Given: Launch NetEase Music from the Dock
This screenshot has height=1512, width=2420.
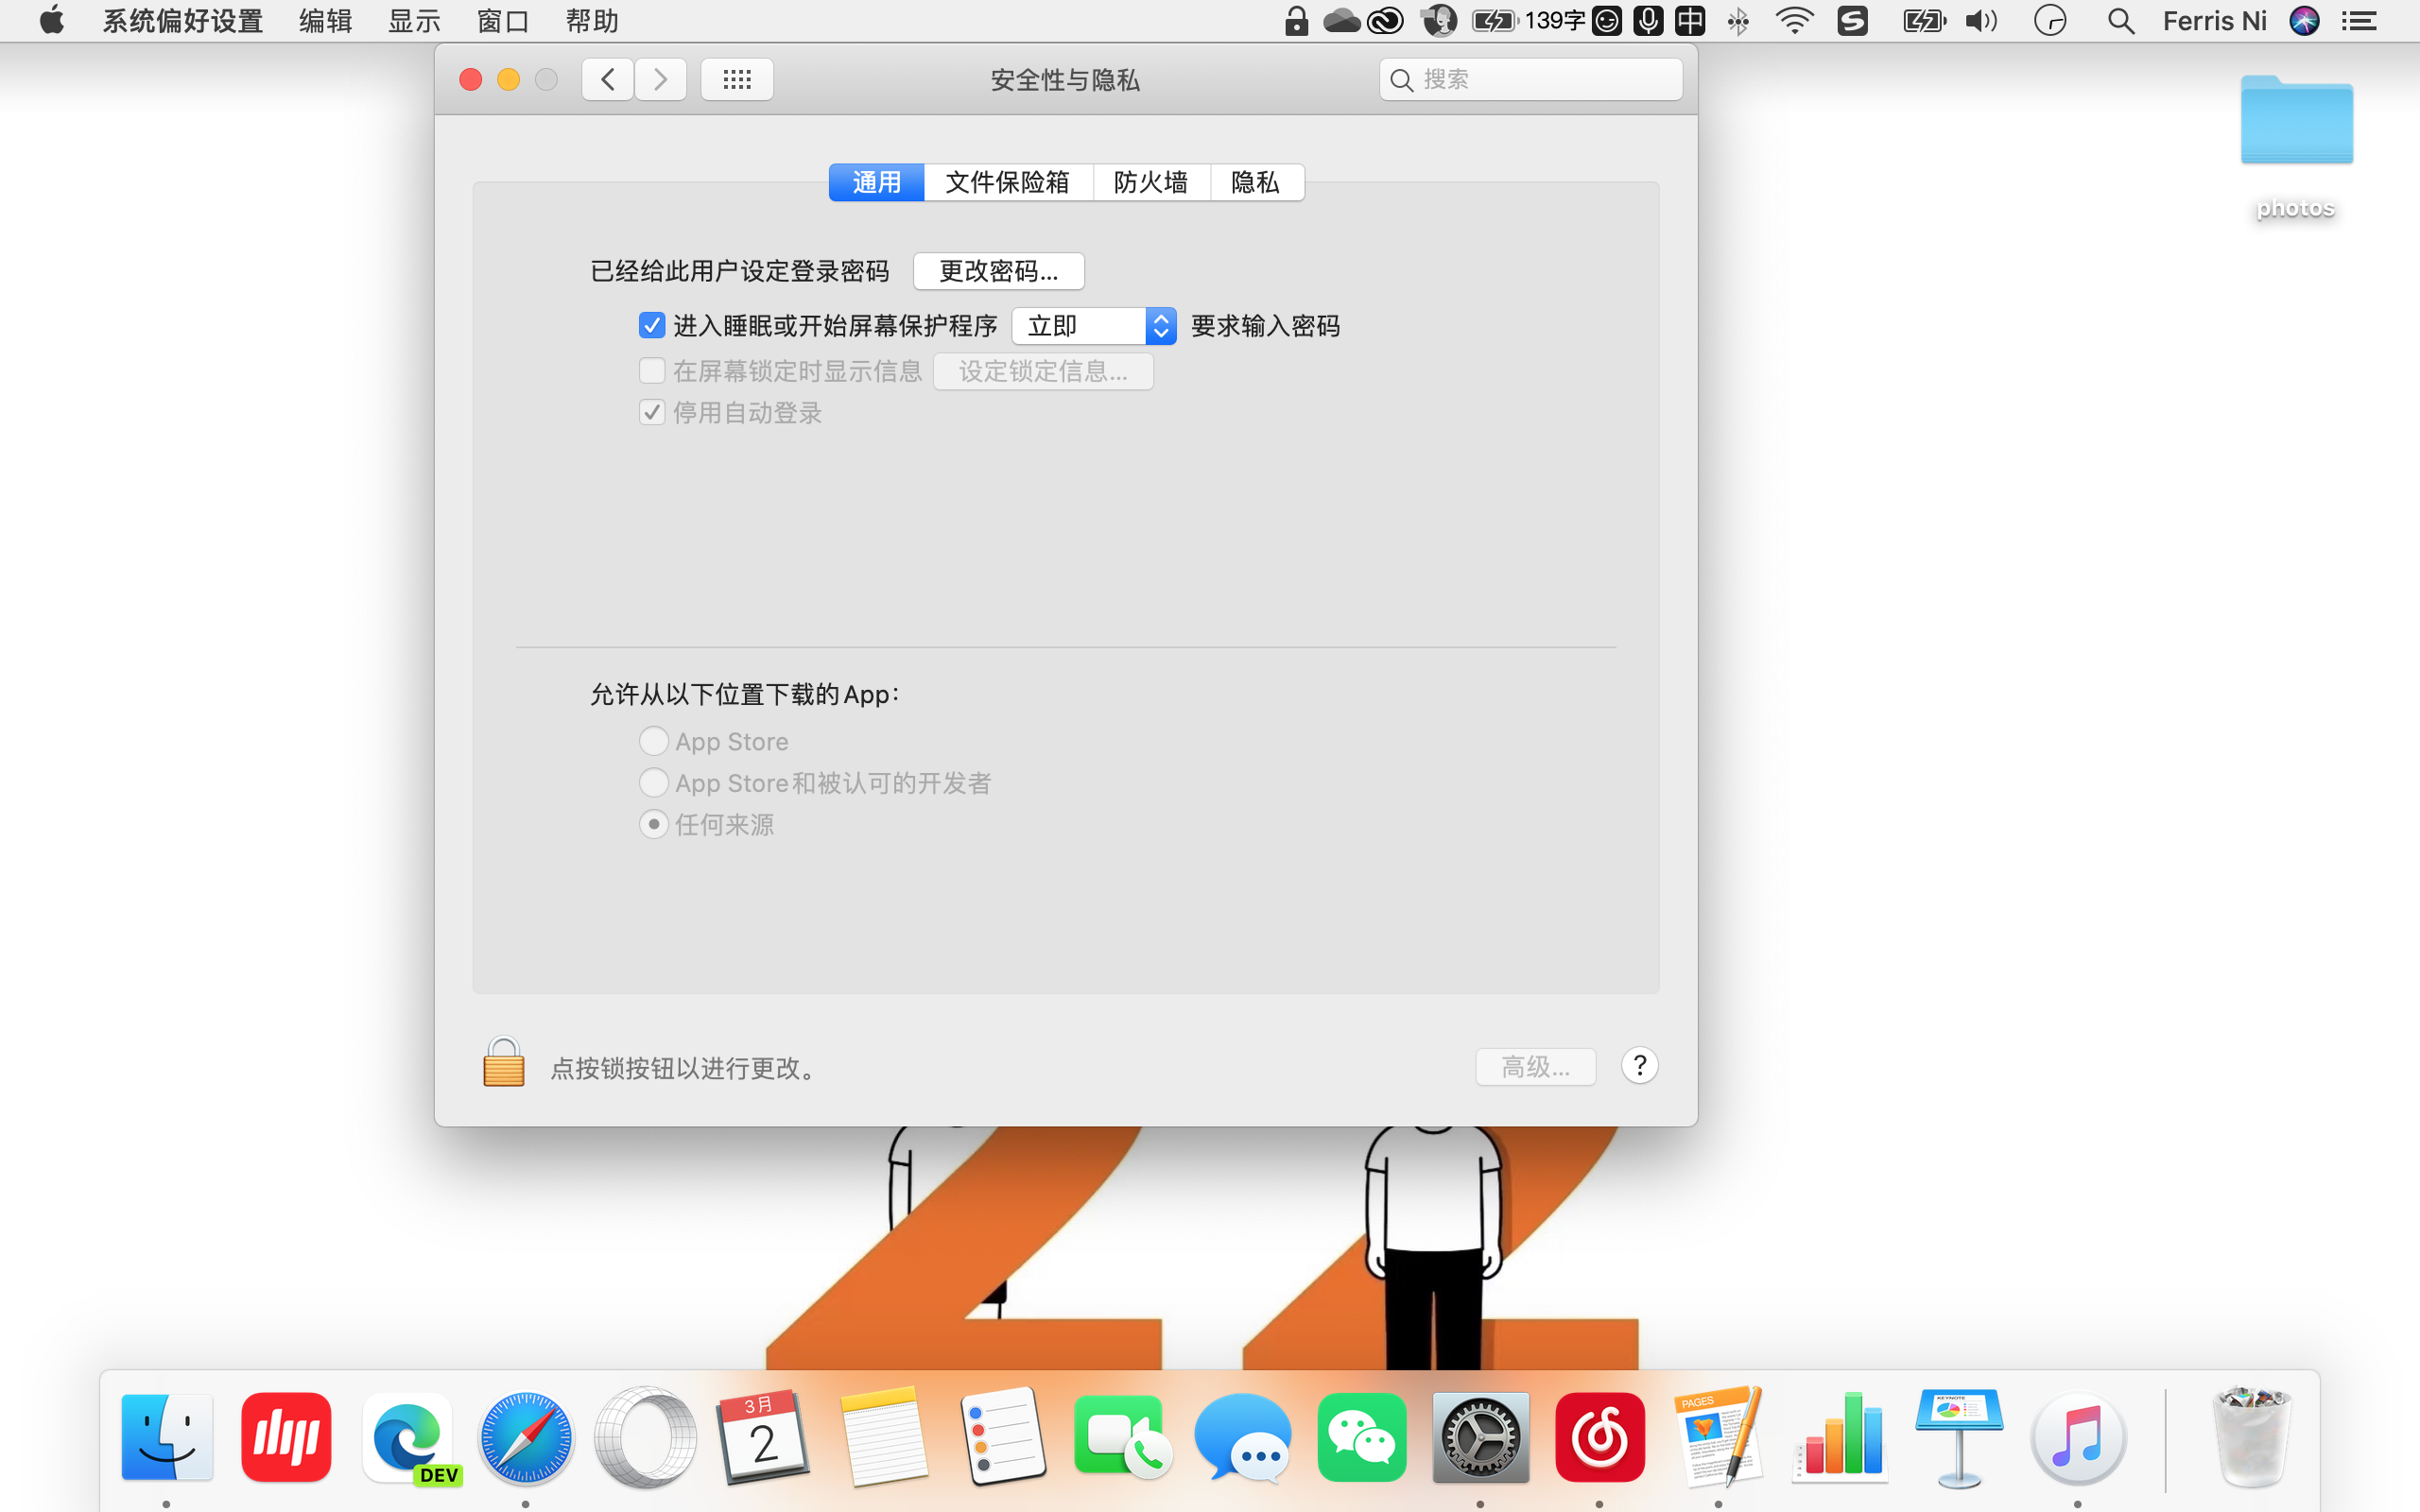Looking at the screenshot, I should coord(1599,1438).
